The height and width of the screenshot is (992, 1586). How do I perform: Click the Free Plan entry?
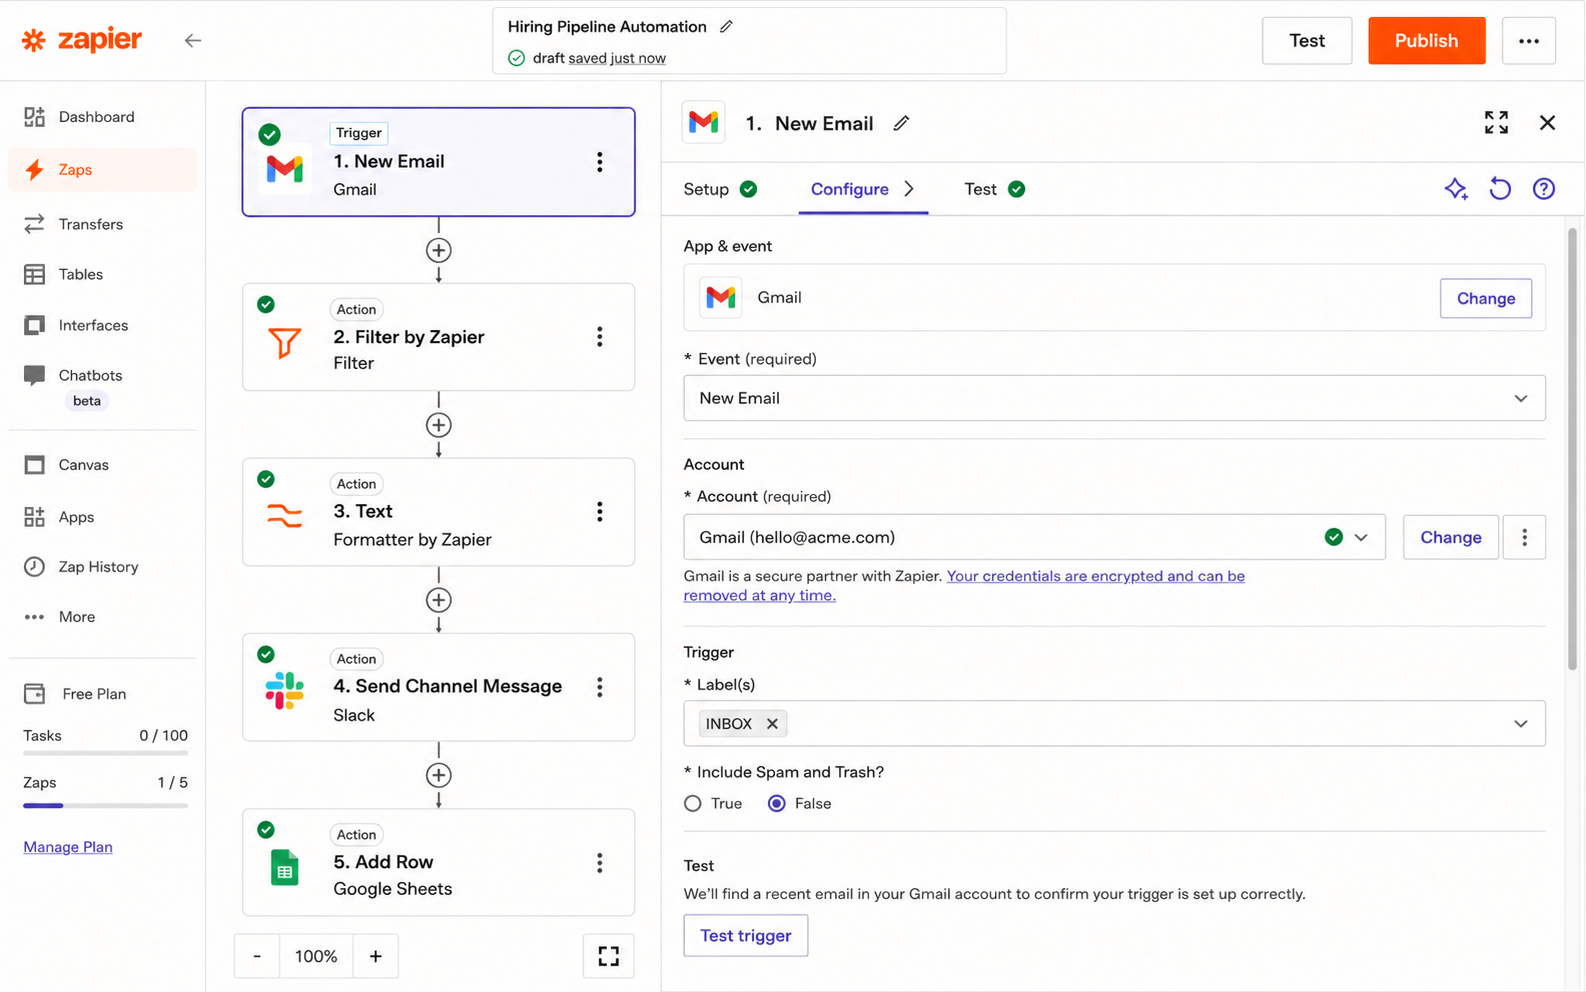(76, 694)
